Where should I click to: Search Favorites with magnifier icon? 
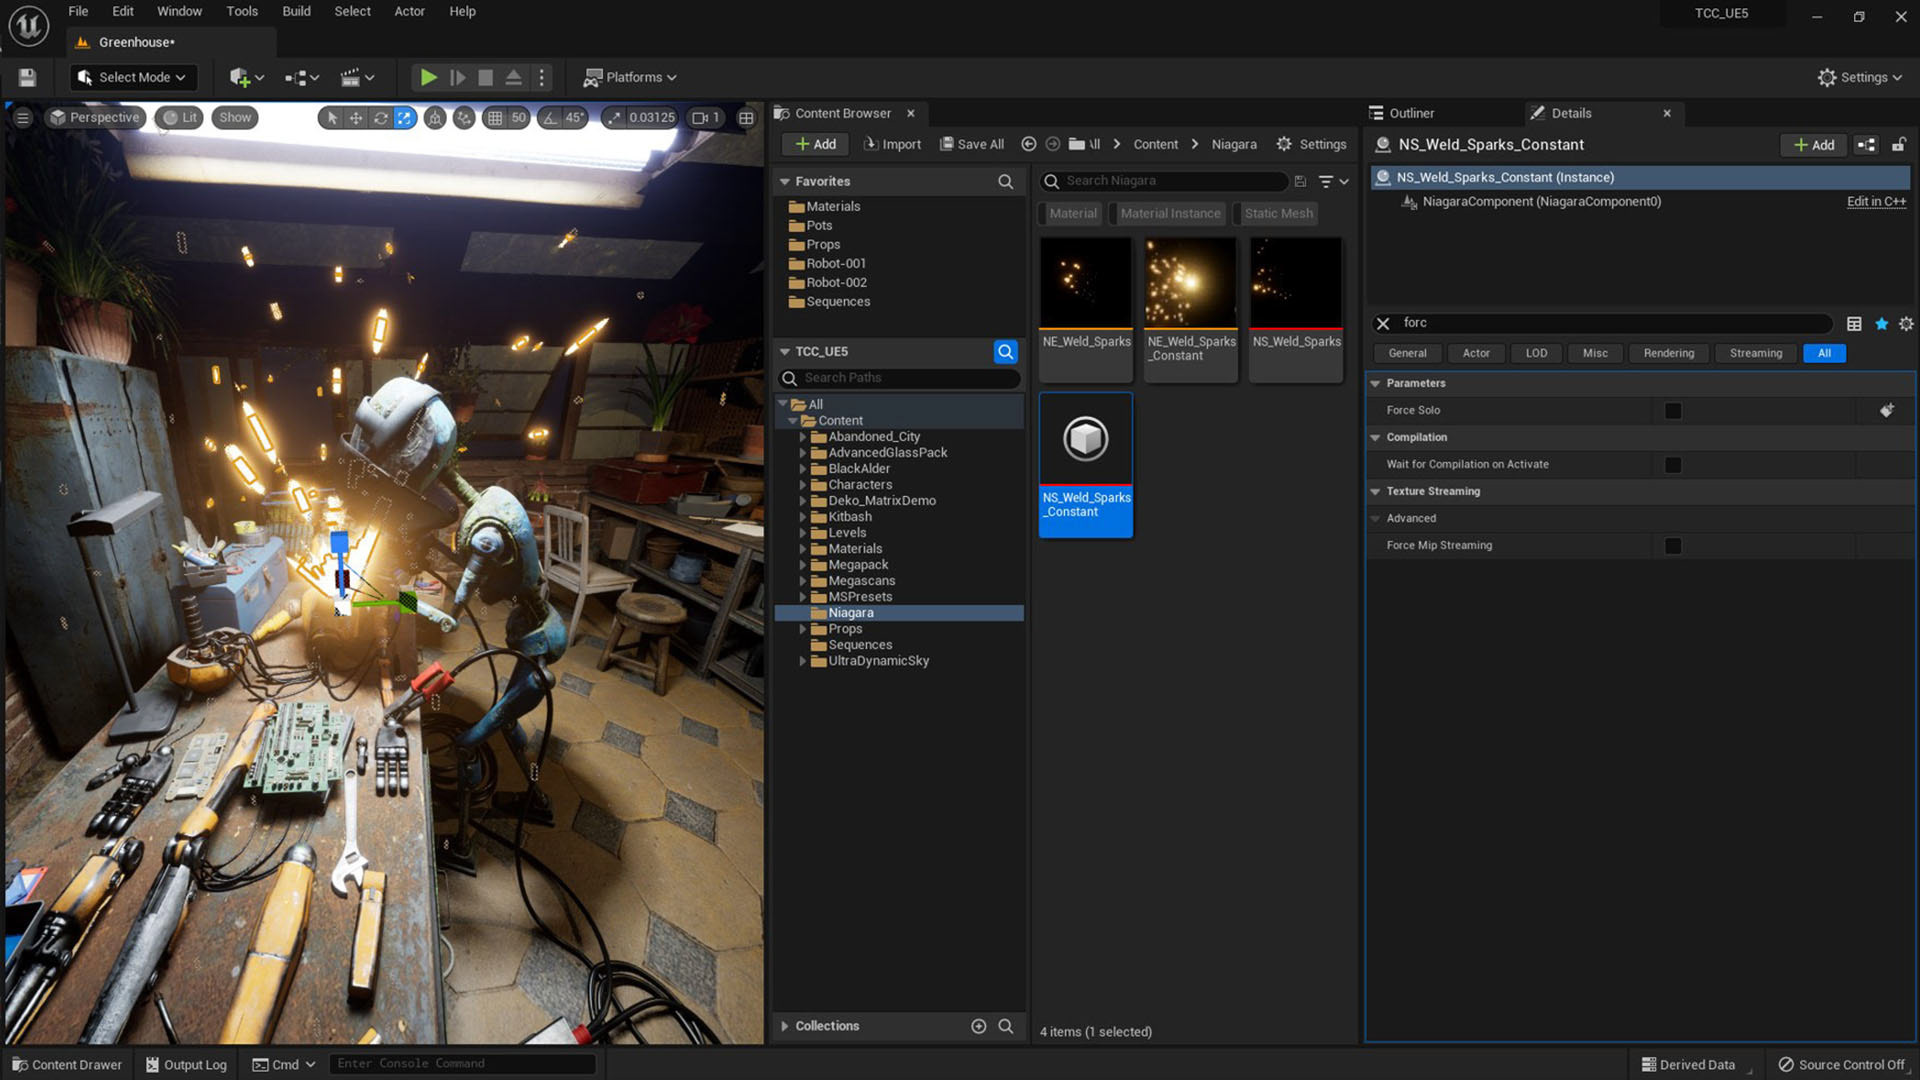pyautogui.click(x=1005, y=181)
